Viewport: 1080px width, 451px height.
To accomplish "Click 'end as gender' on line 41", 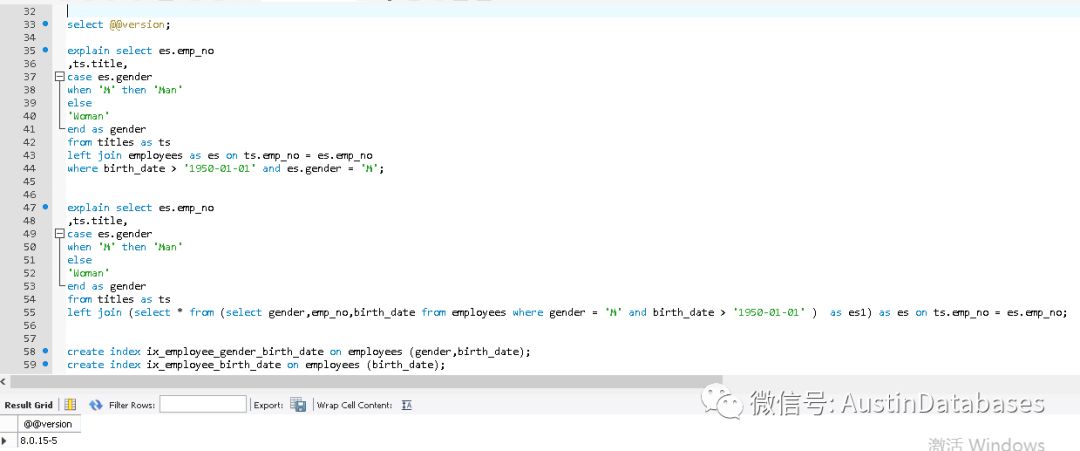I will (107, 129).
